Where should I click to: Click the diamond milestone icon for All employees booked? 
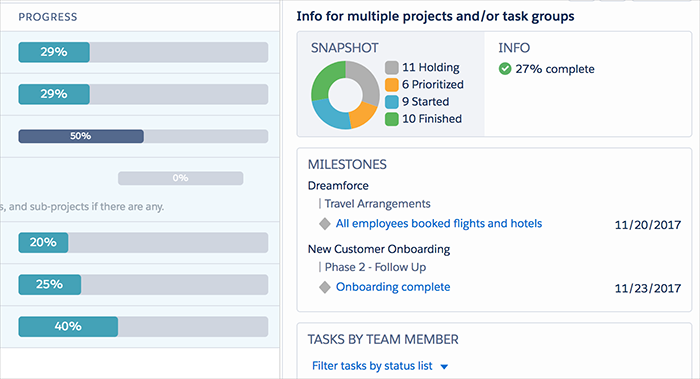click(325, 224)
